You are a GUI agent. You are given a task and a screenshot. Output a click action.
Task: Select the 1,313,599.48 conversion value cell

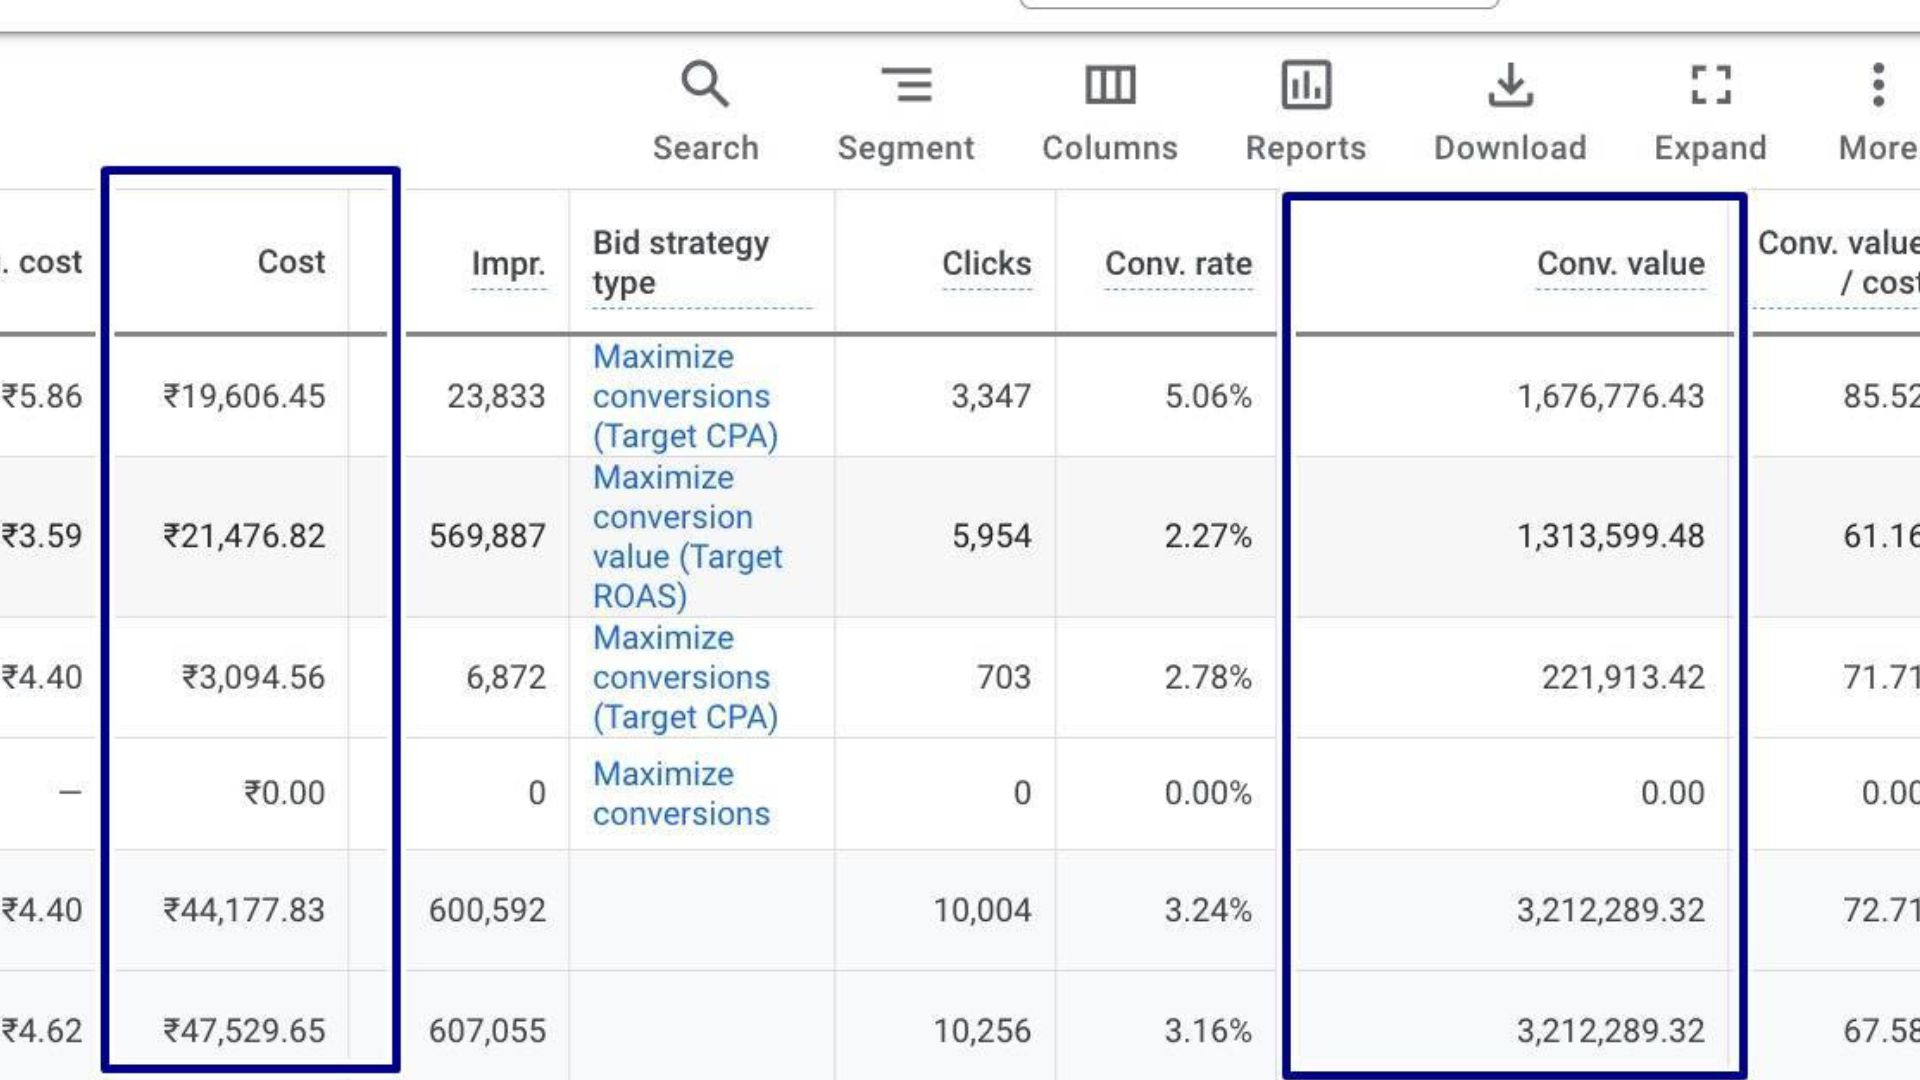pyautogui.click(x=1610, y=537)
